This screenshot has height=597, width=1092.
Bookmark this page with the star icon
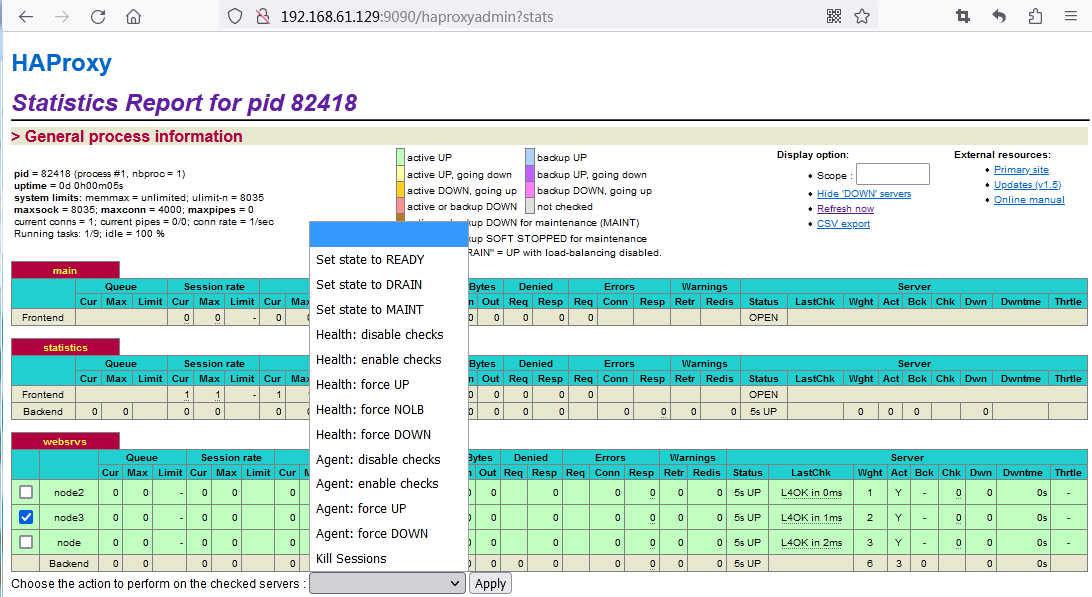pos(862,16)
